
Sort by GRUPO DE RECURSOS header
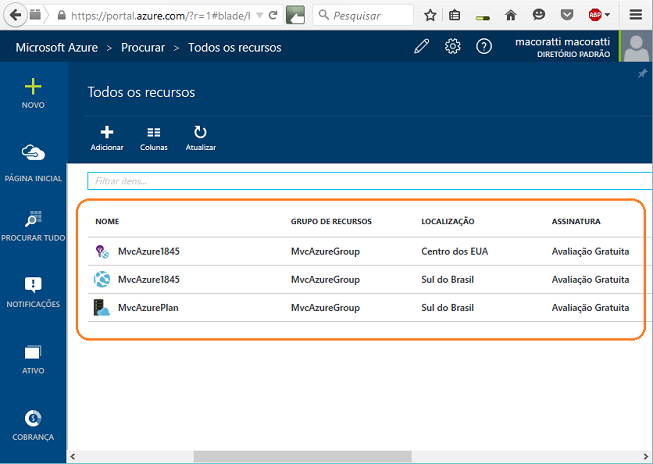[331, 222]
